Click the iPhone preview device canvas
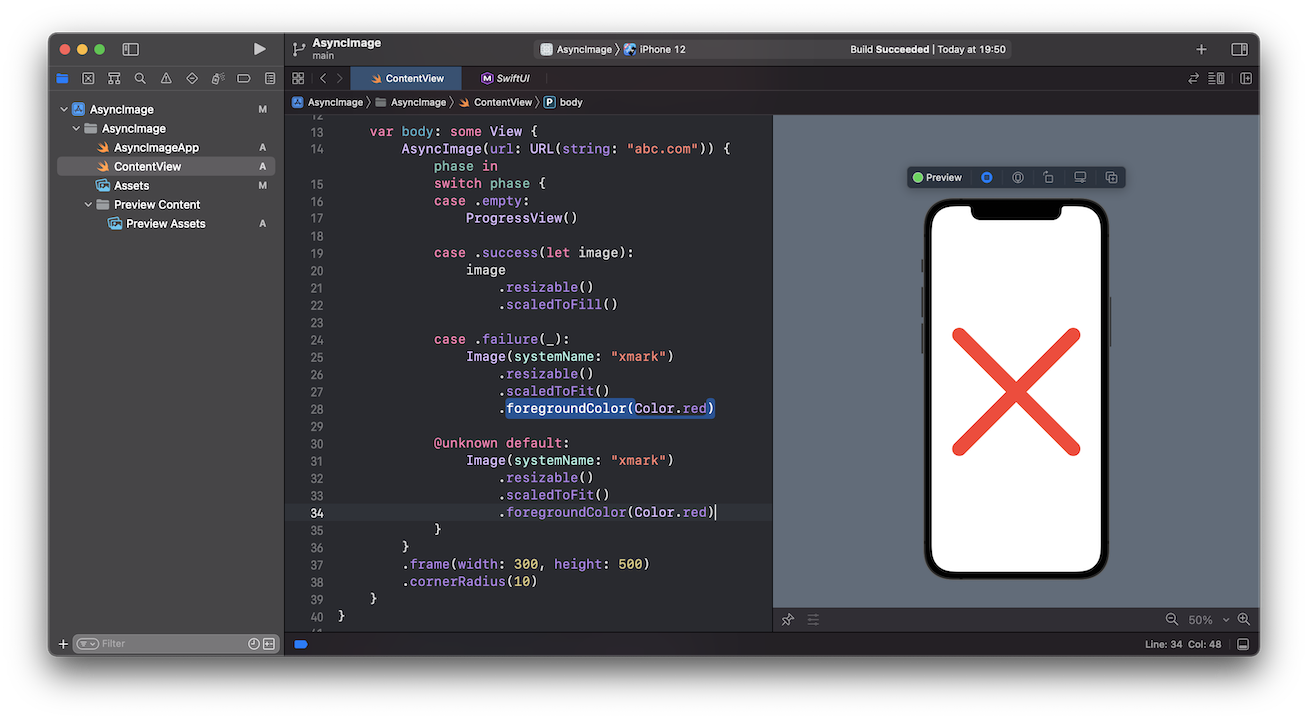Viewport: 1308px width, 720px height. pyautogui.click(x=1016, y=388)
